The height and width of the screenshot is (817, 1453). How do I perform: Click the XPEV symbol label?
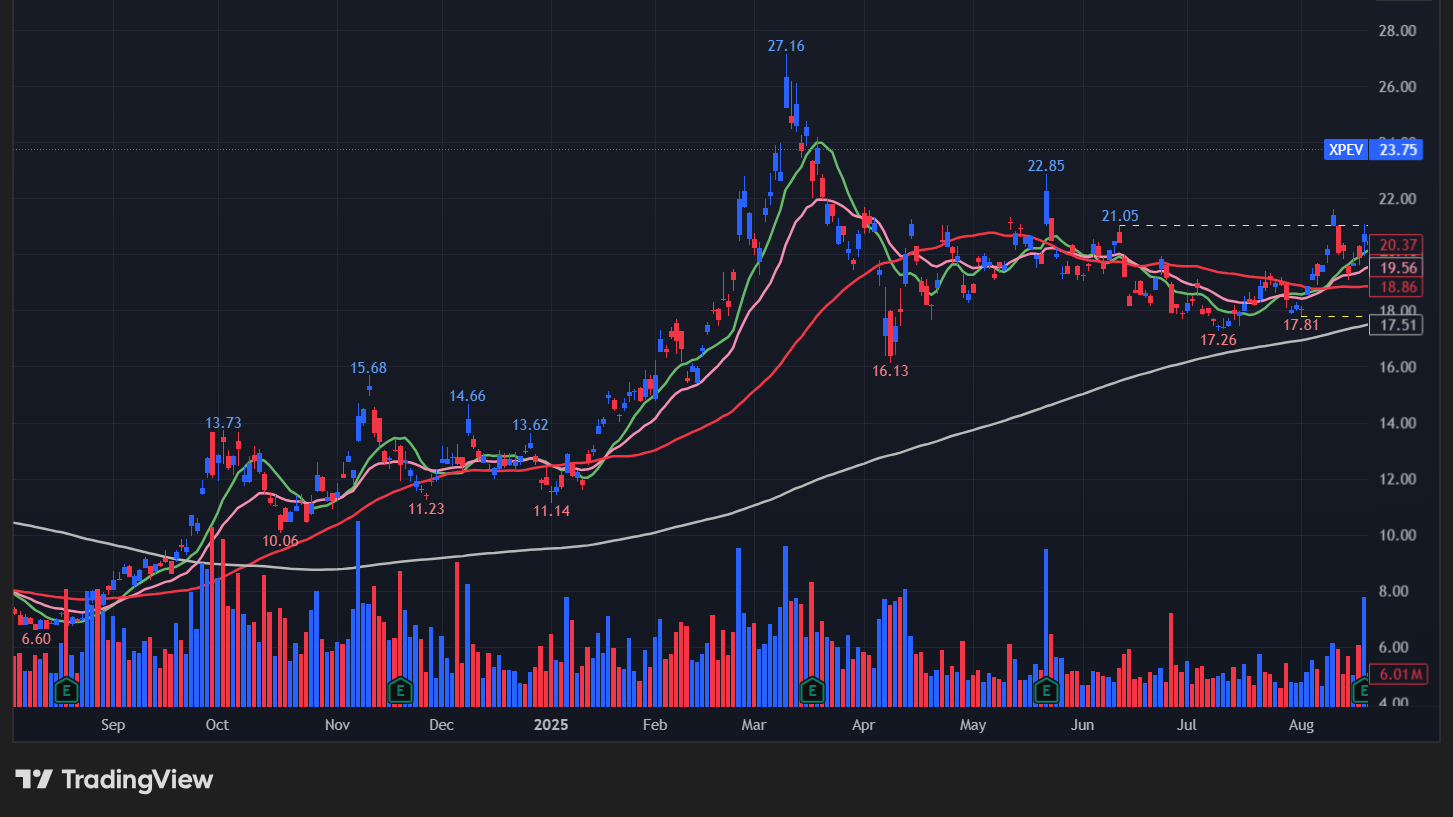[1344, 150]
